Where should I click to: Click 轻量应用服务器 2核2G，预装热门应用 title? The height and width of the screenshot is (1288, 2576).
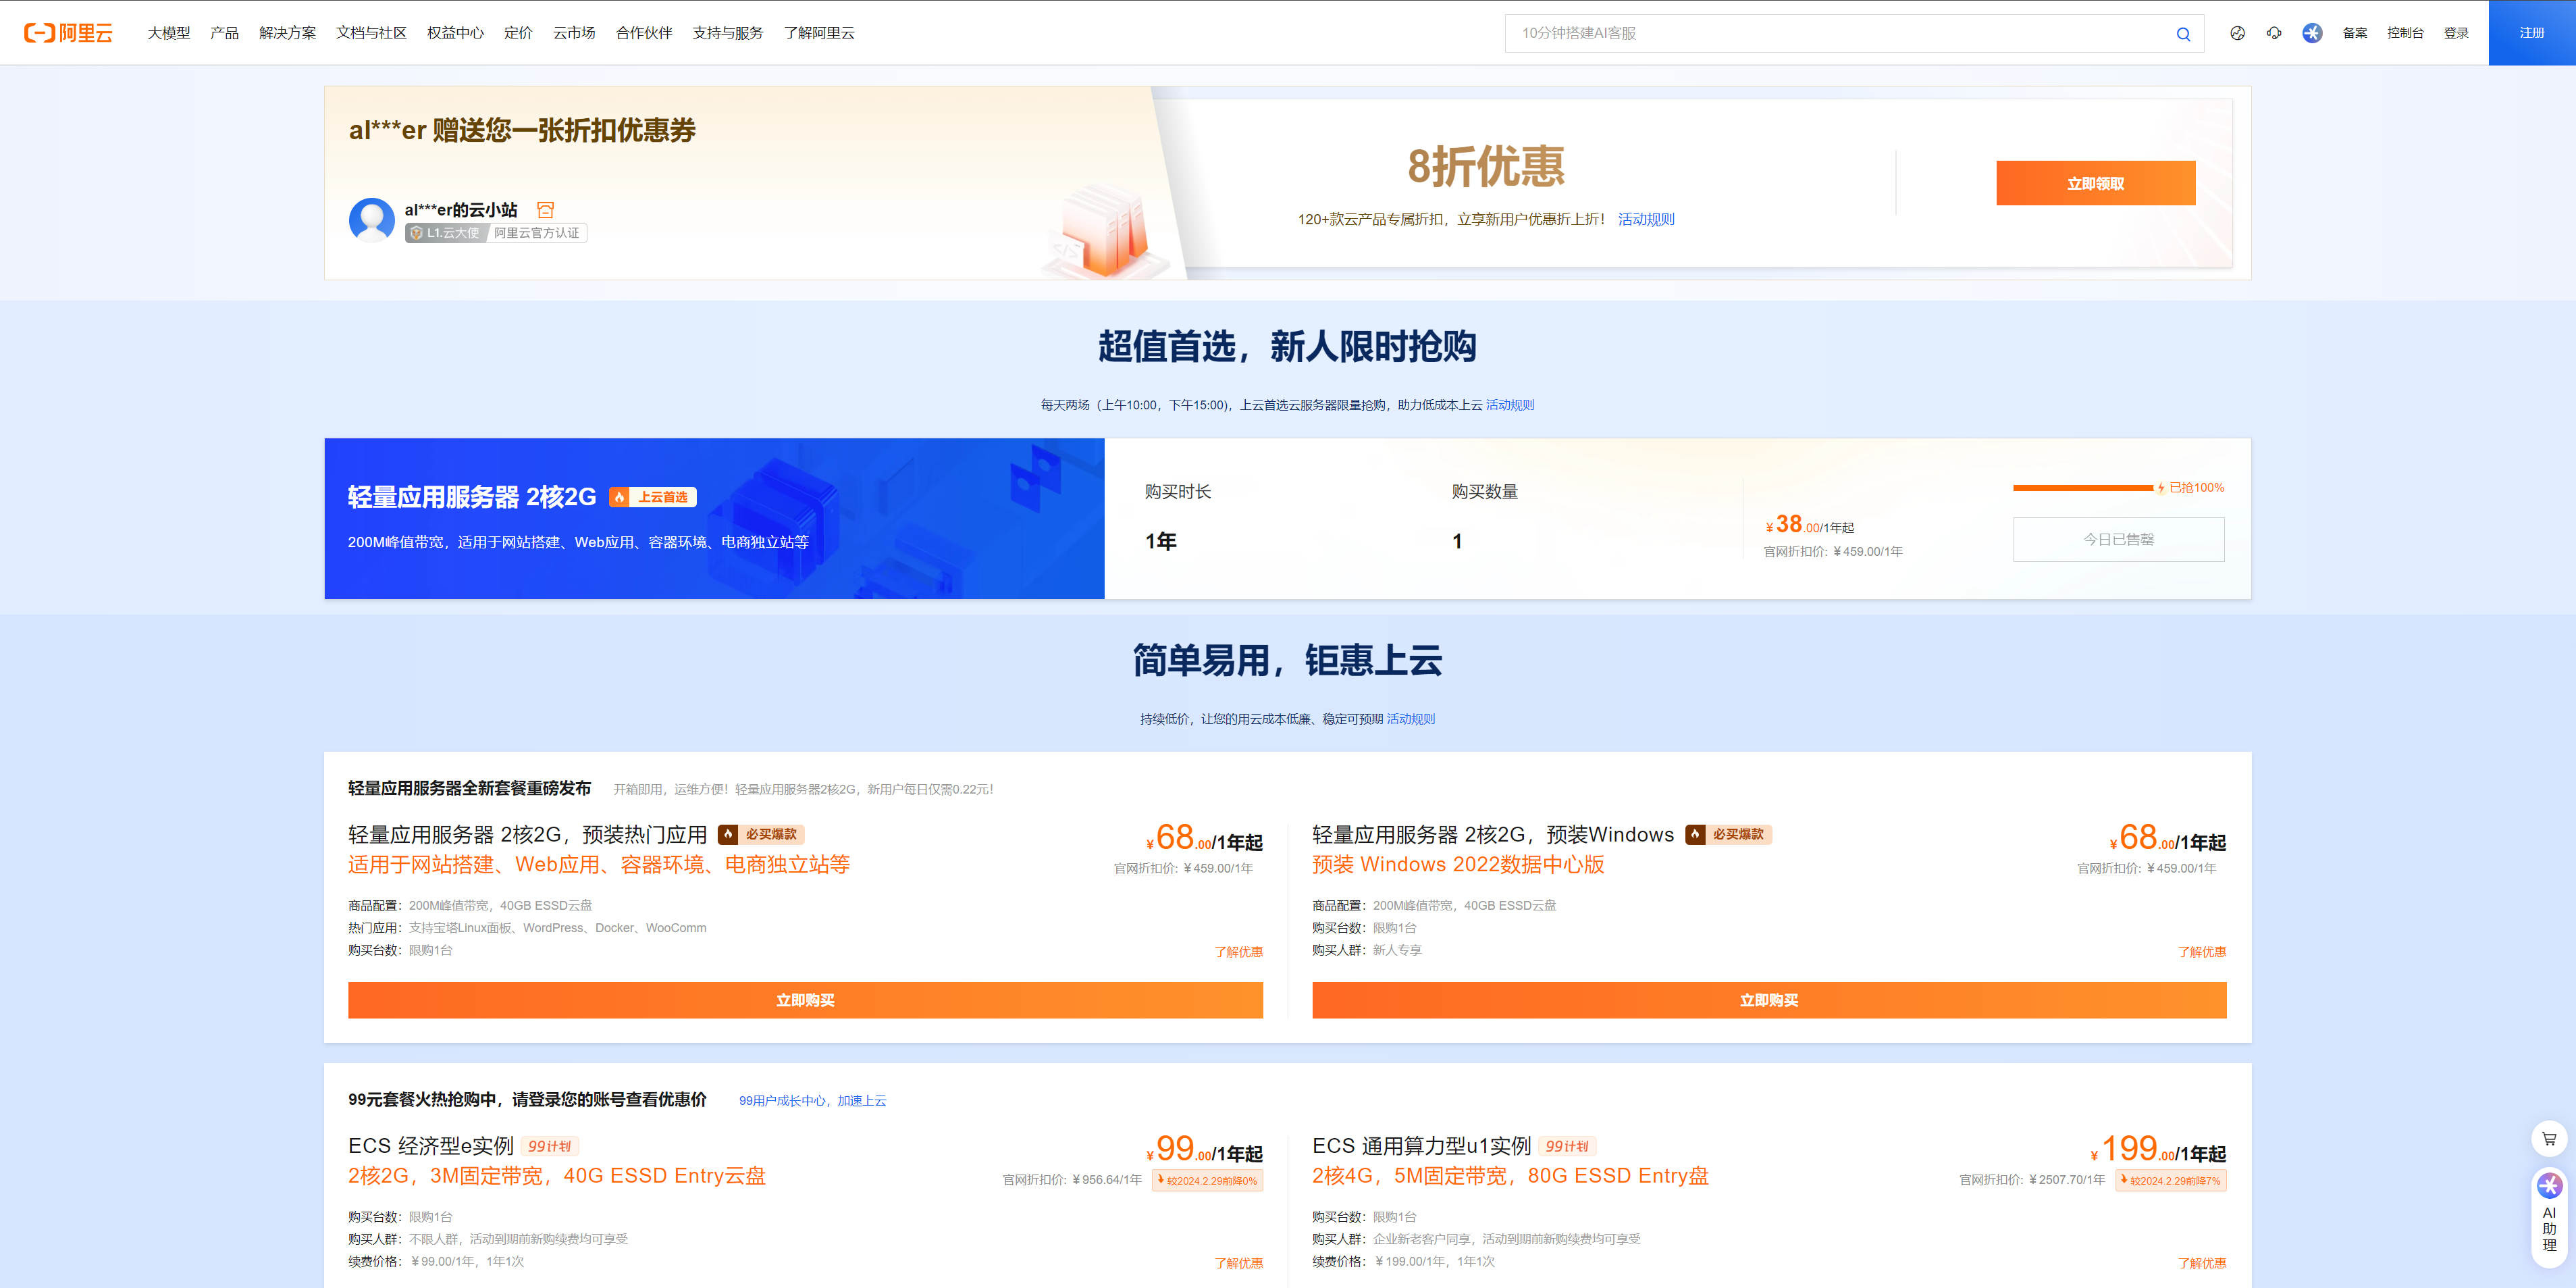pyautogui.click(x=528, y=834)
